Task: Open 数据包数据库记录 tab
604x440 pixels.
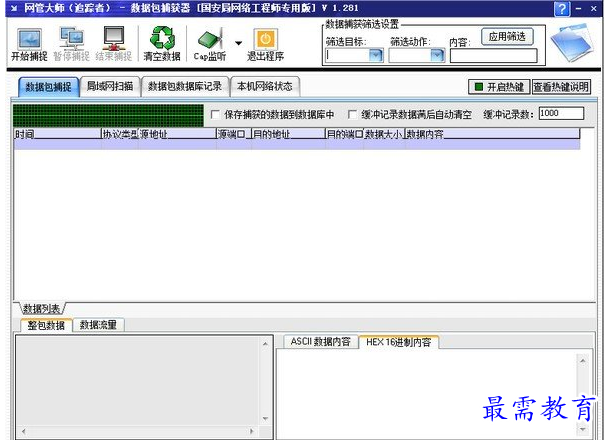Action: tap(185, 86)
